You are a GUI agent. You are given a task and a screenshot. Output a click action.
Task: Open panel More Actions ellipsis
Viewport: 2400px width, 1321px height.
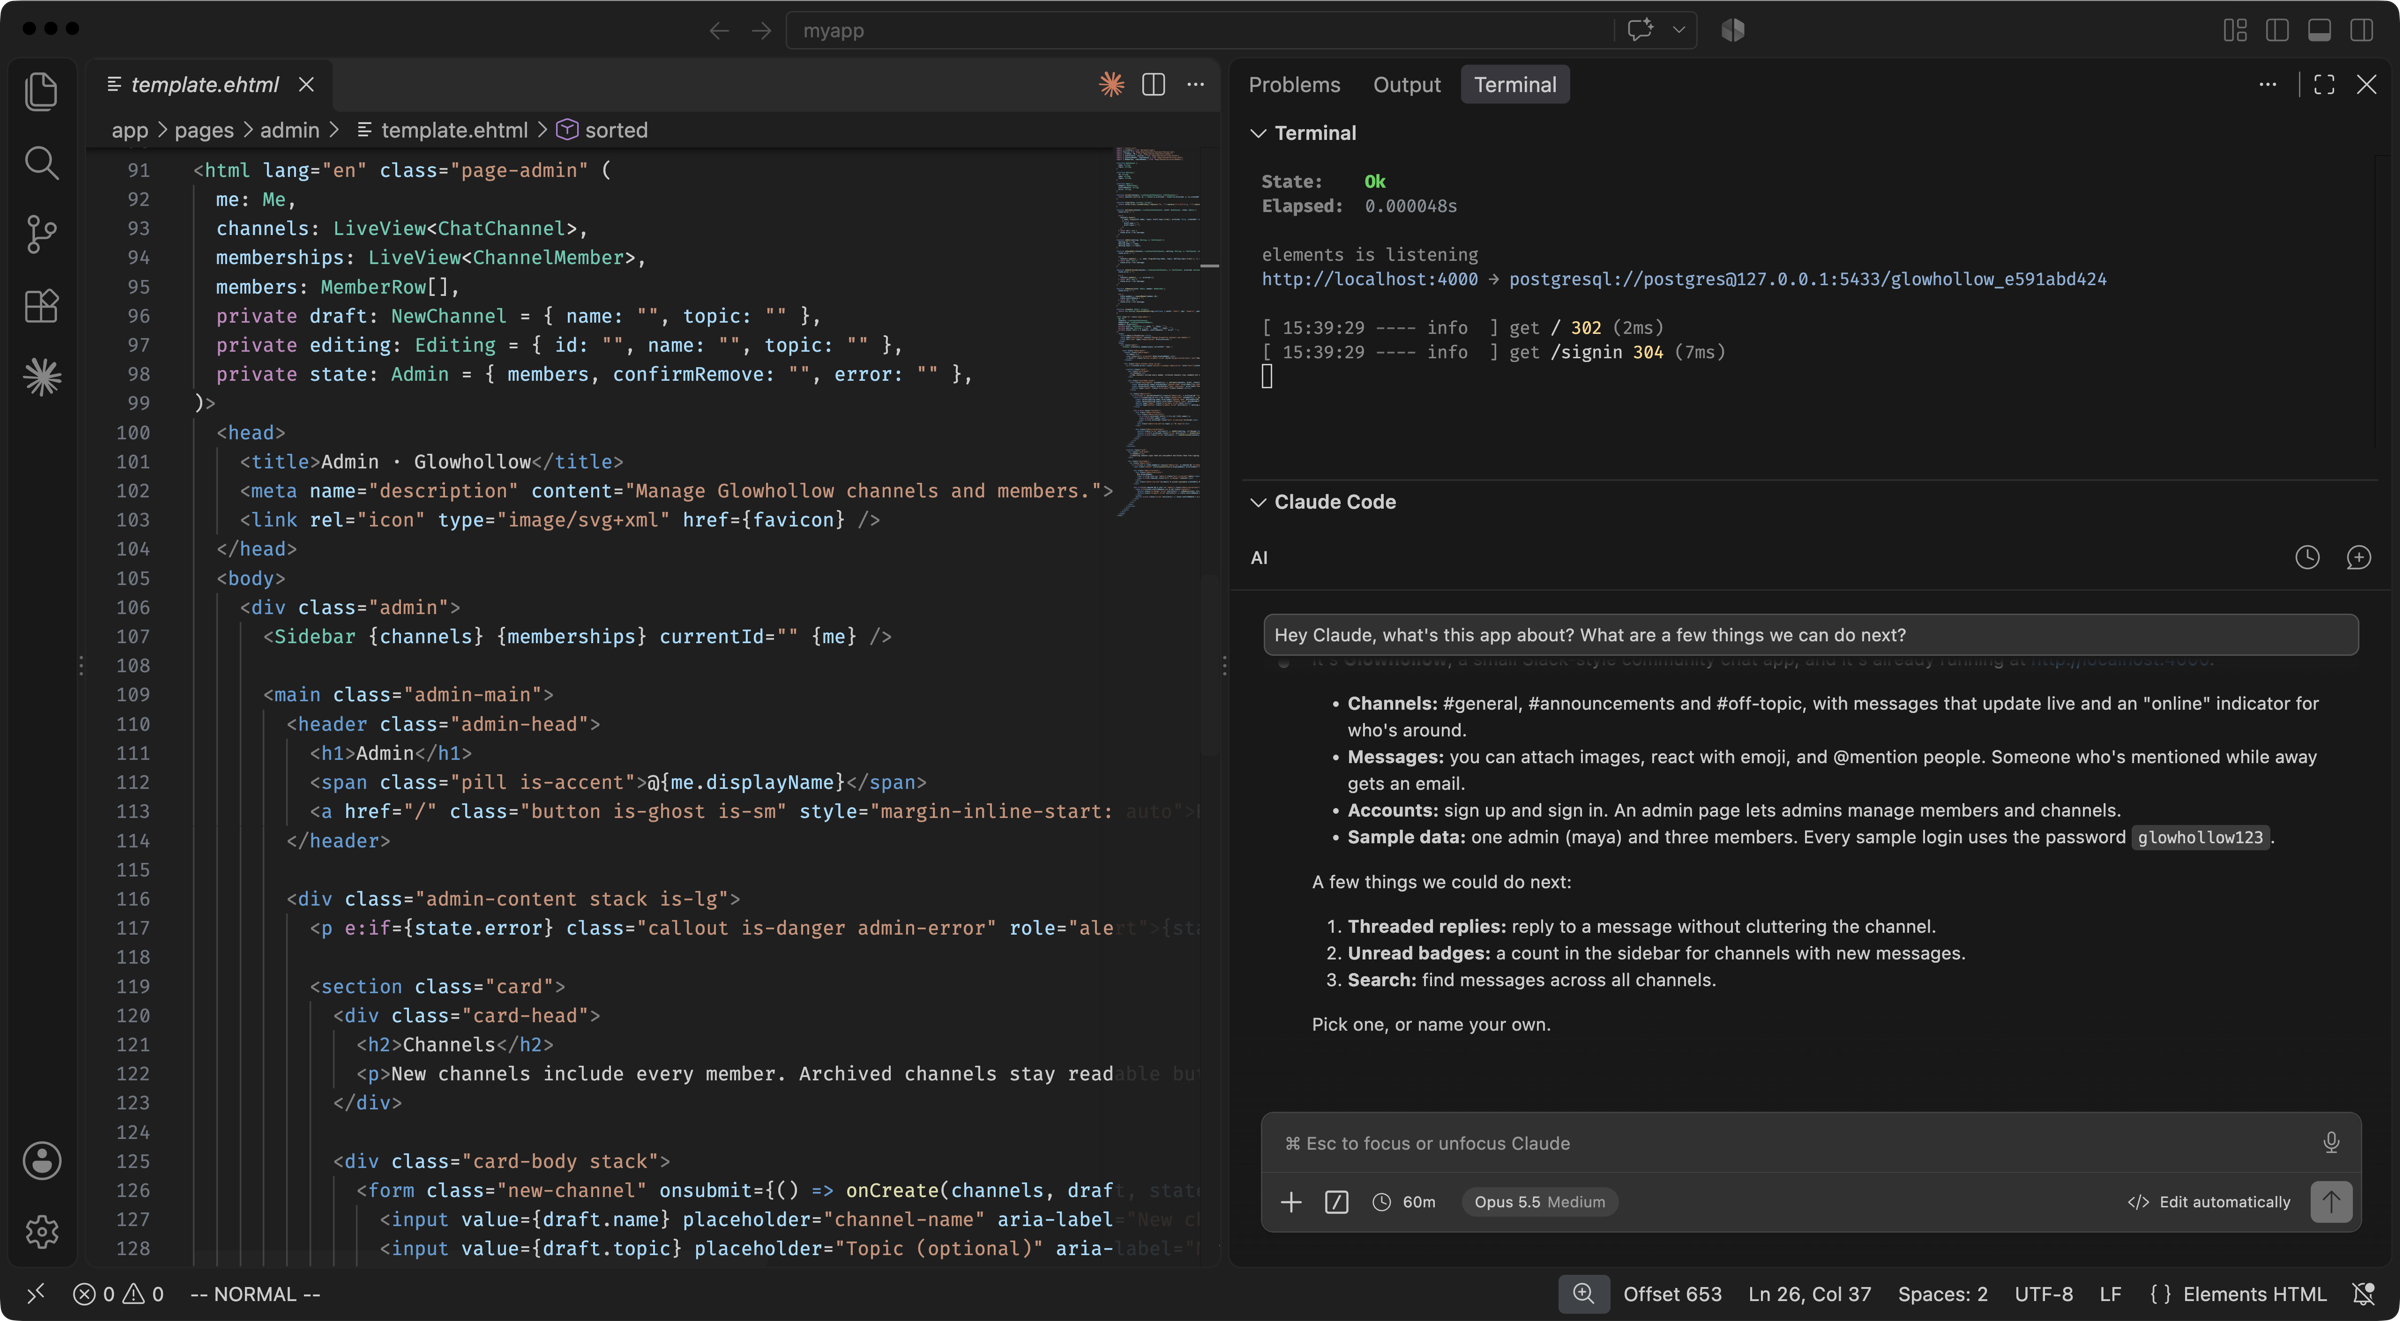pyautogui.click(x=2267, y=84)
